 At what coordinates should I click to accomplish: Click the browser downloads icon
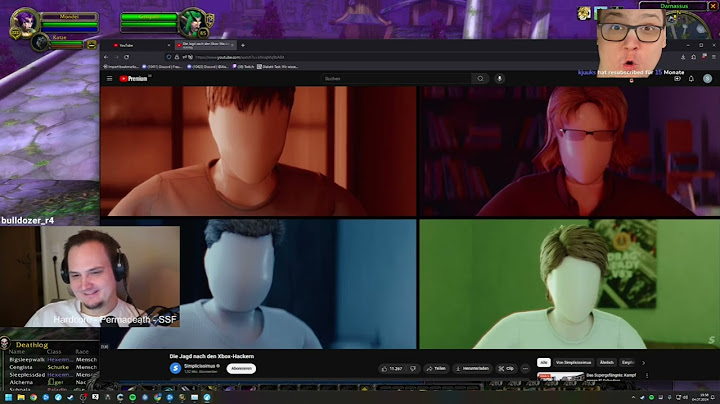(x=683, y=57)
